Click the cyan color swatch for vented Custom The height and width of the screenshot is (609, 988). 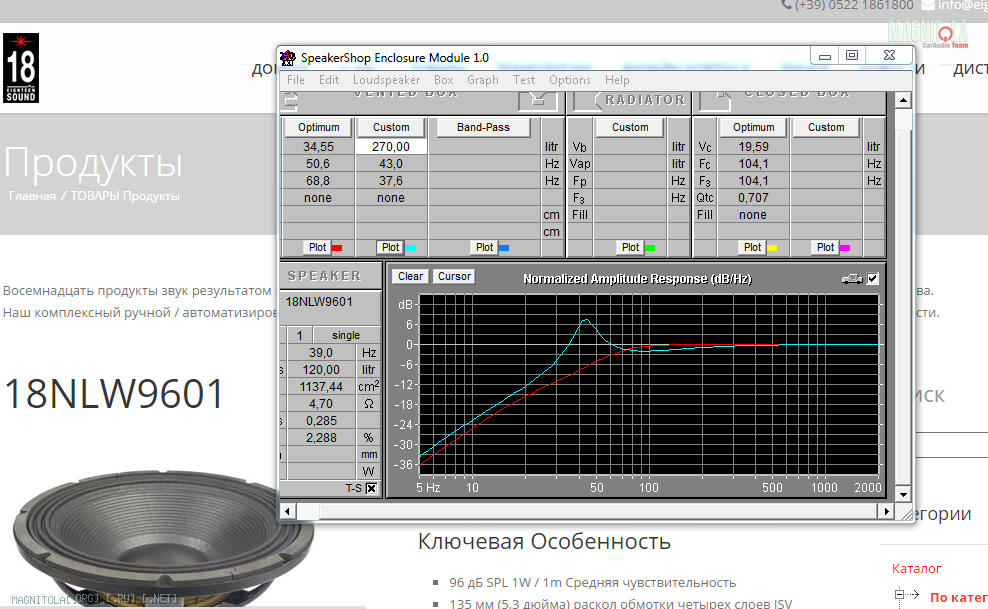click(x=410, y=248)
